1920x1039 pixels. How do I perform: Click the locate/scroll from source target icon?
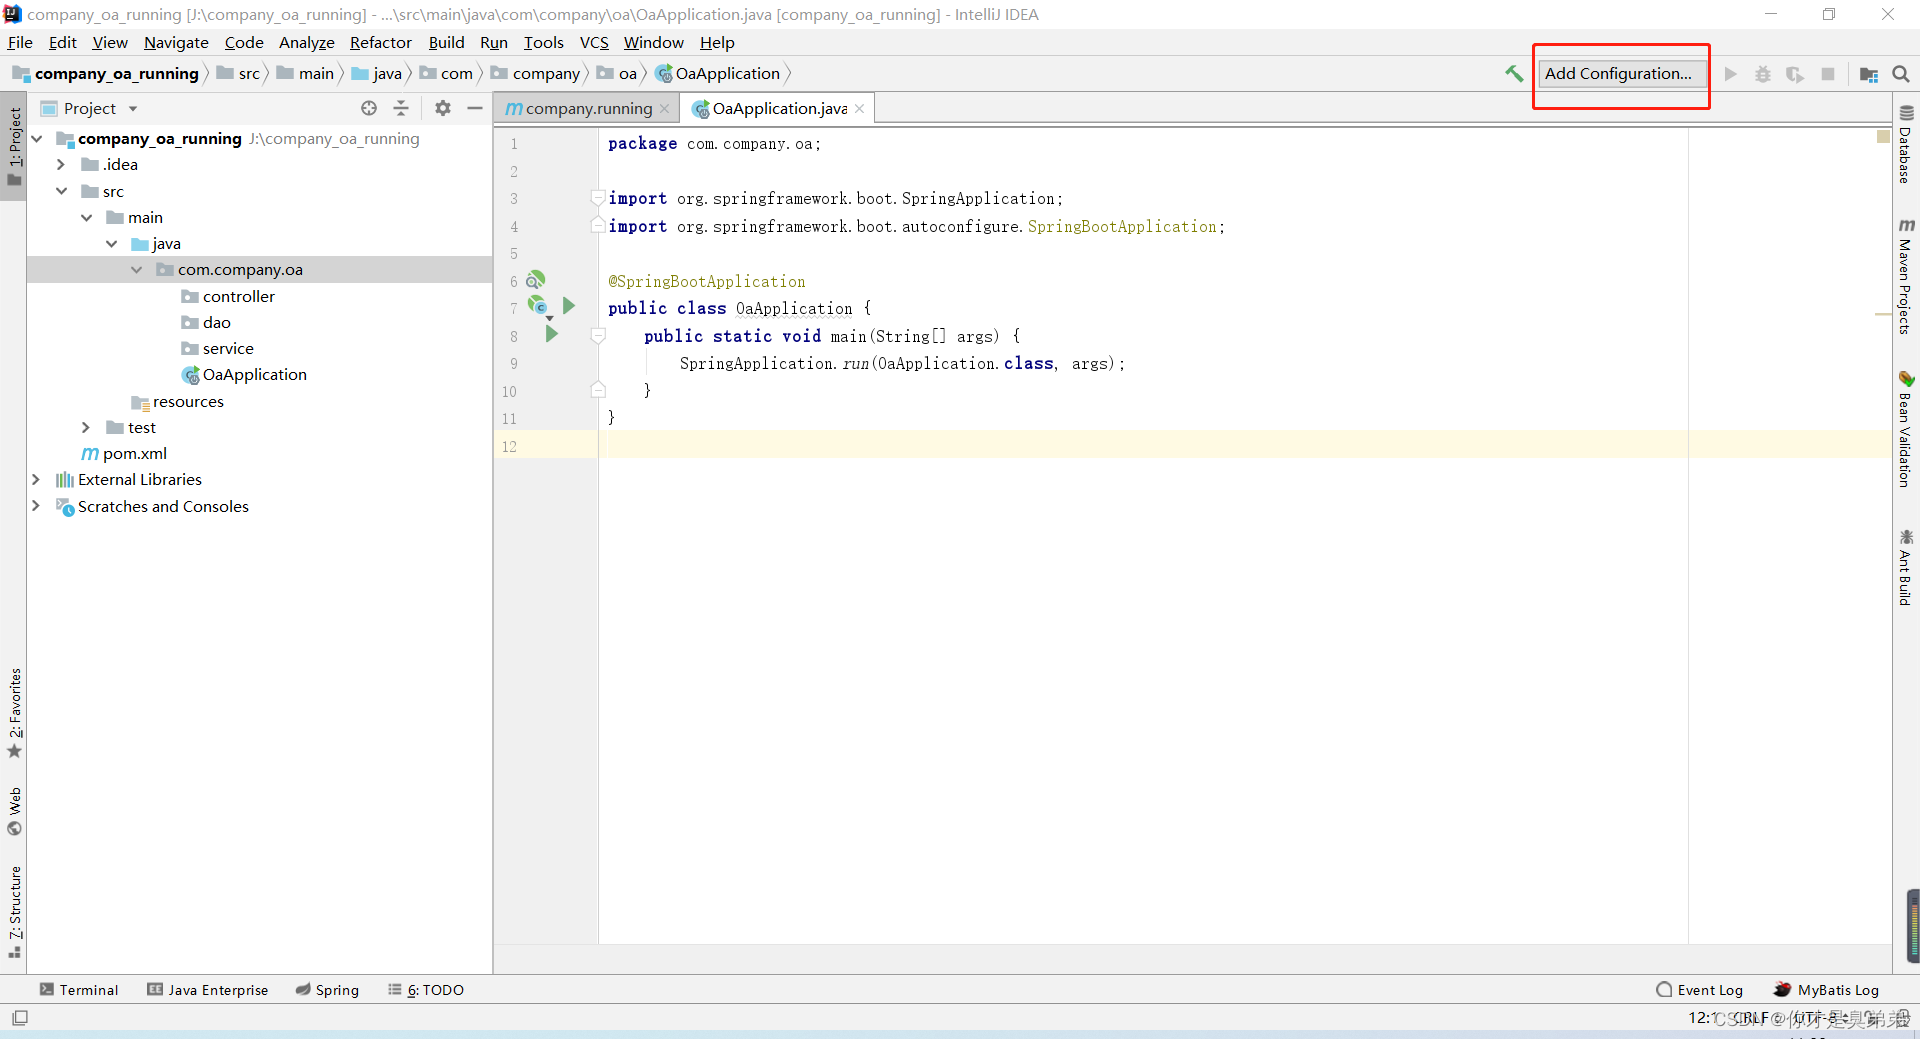coord(369,108)
